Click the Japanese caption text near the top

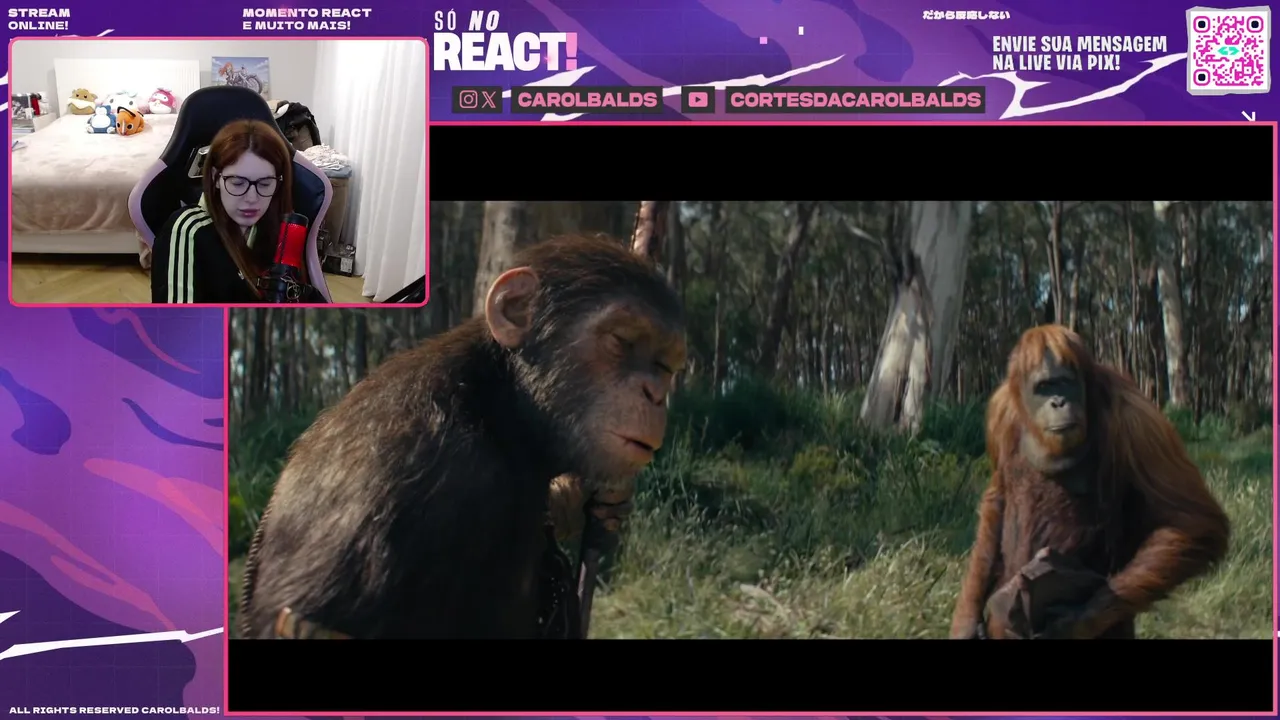pyautogui.click(x=965, y=15)
